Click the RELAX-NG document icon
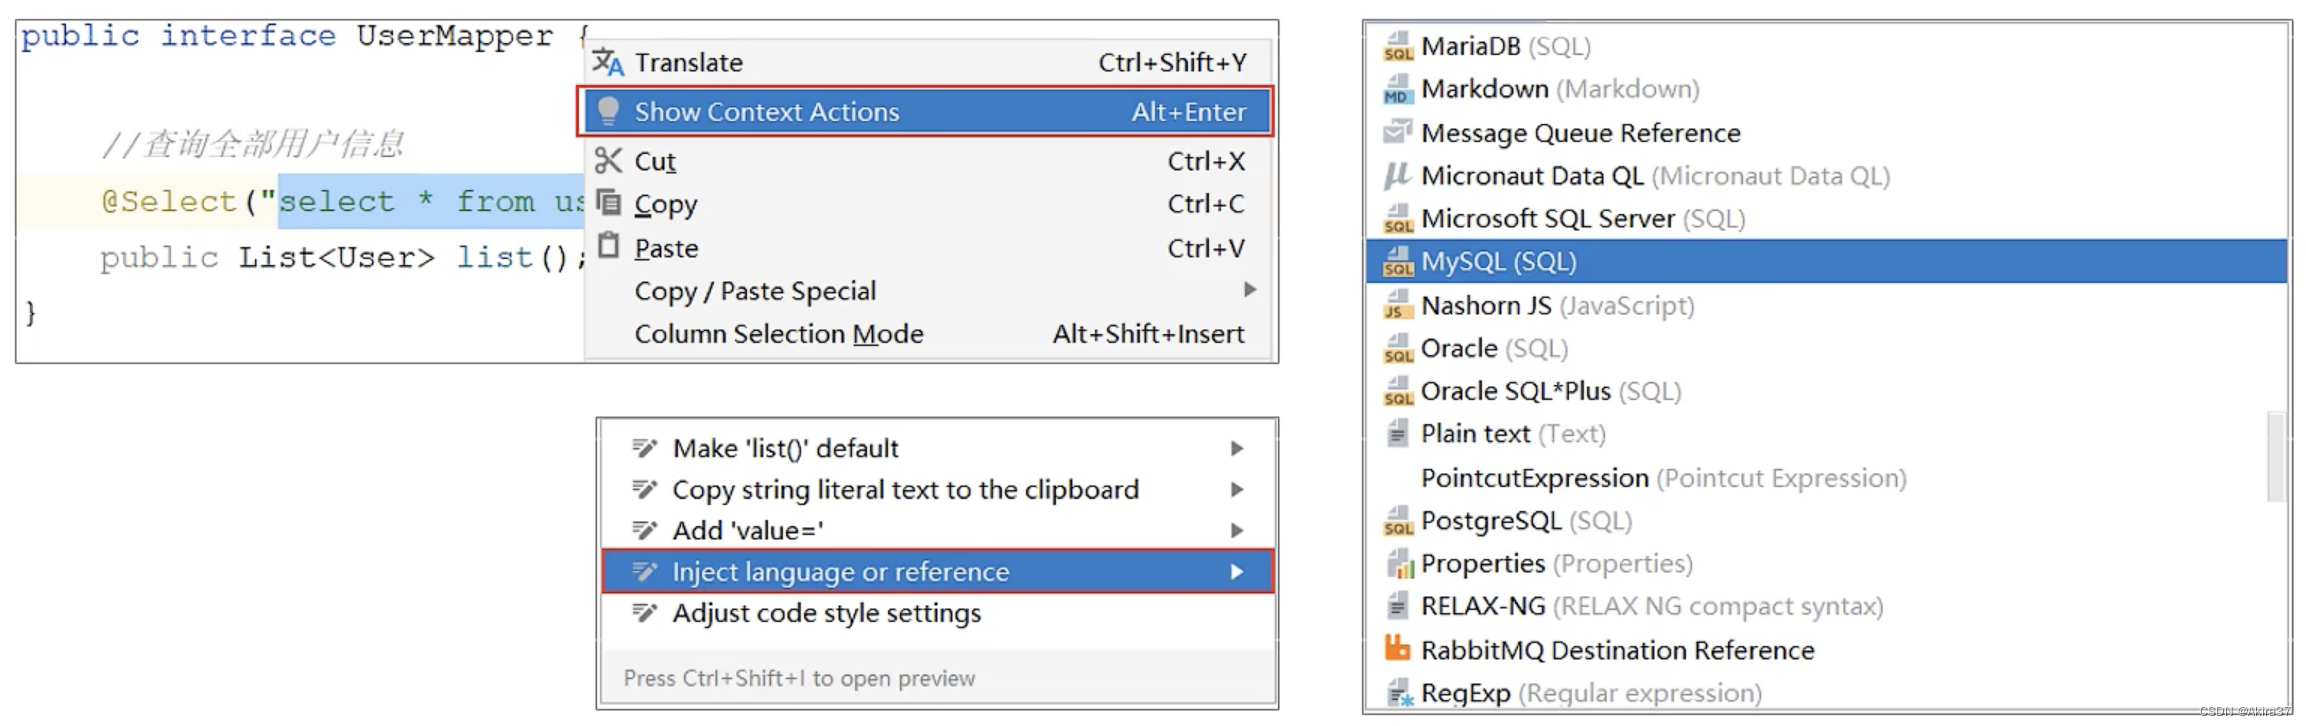The image size is (2306, 726). click(1398, 605)
